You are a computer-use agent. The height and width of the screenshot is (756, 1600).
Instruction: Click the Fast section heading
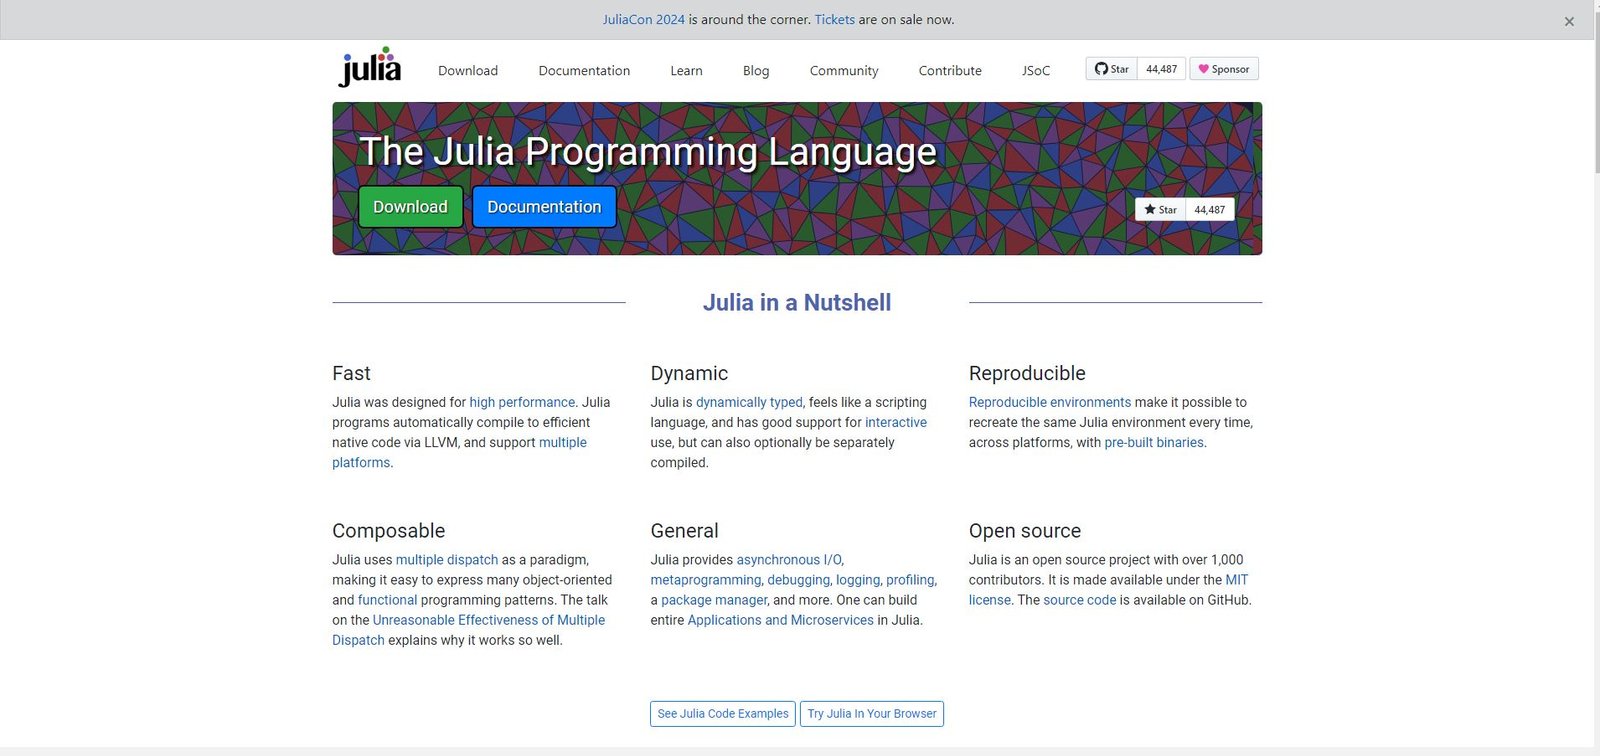pyautogui.click(x=351, y=373)
